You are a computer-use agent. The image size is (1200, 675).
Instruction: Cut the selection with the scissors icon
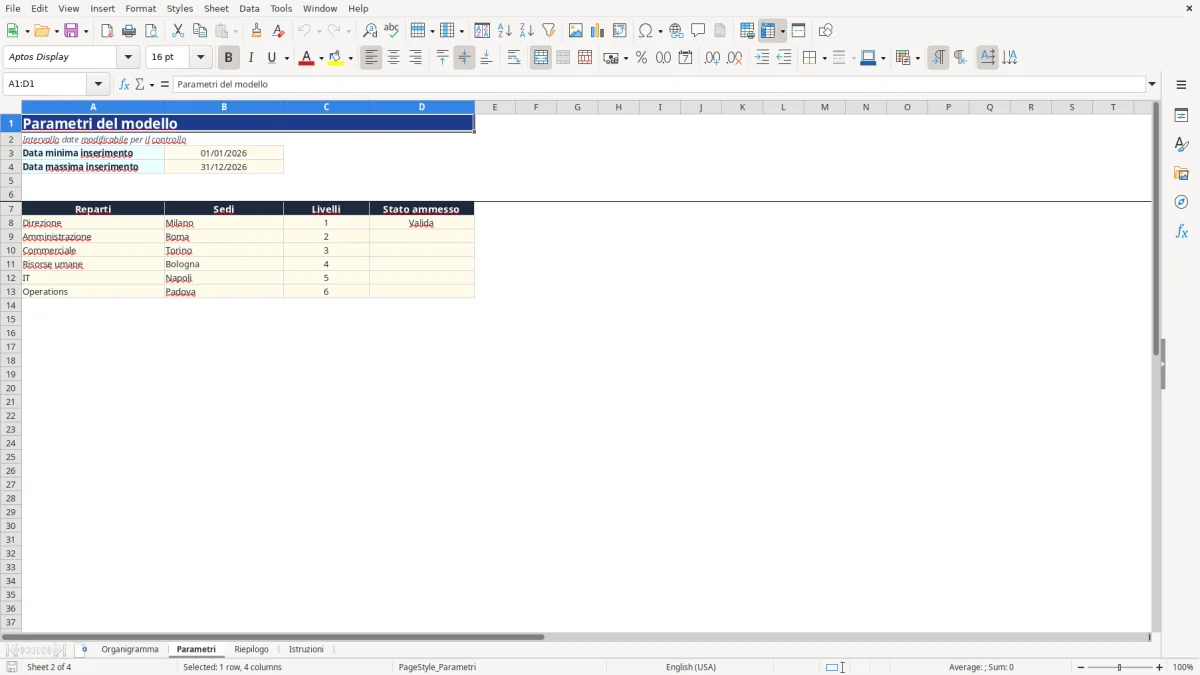pos(178,31)
